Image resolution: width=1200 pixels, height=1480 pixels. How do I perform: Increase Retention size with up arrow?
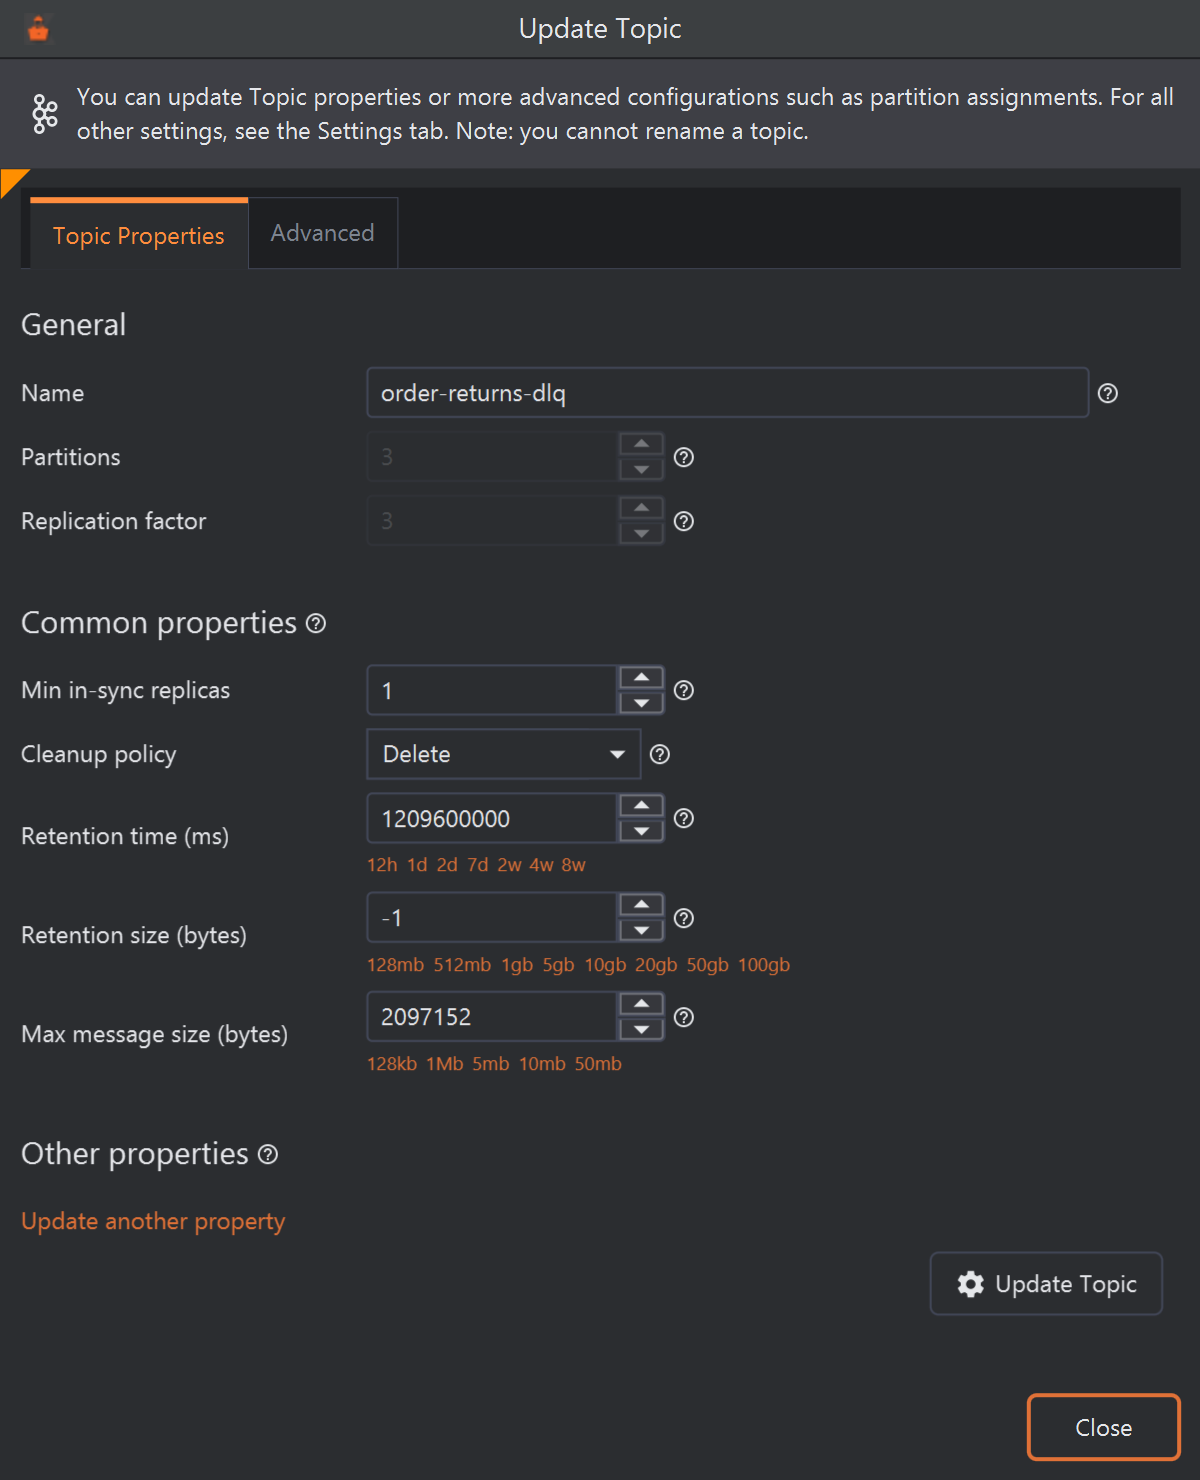641,905
